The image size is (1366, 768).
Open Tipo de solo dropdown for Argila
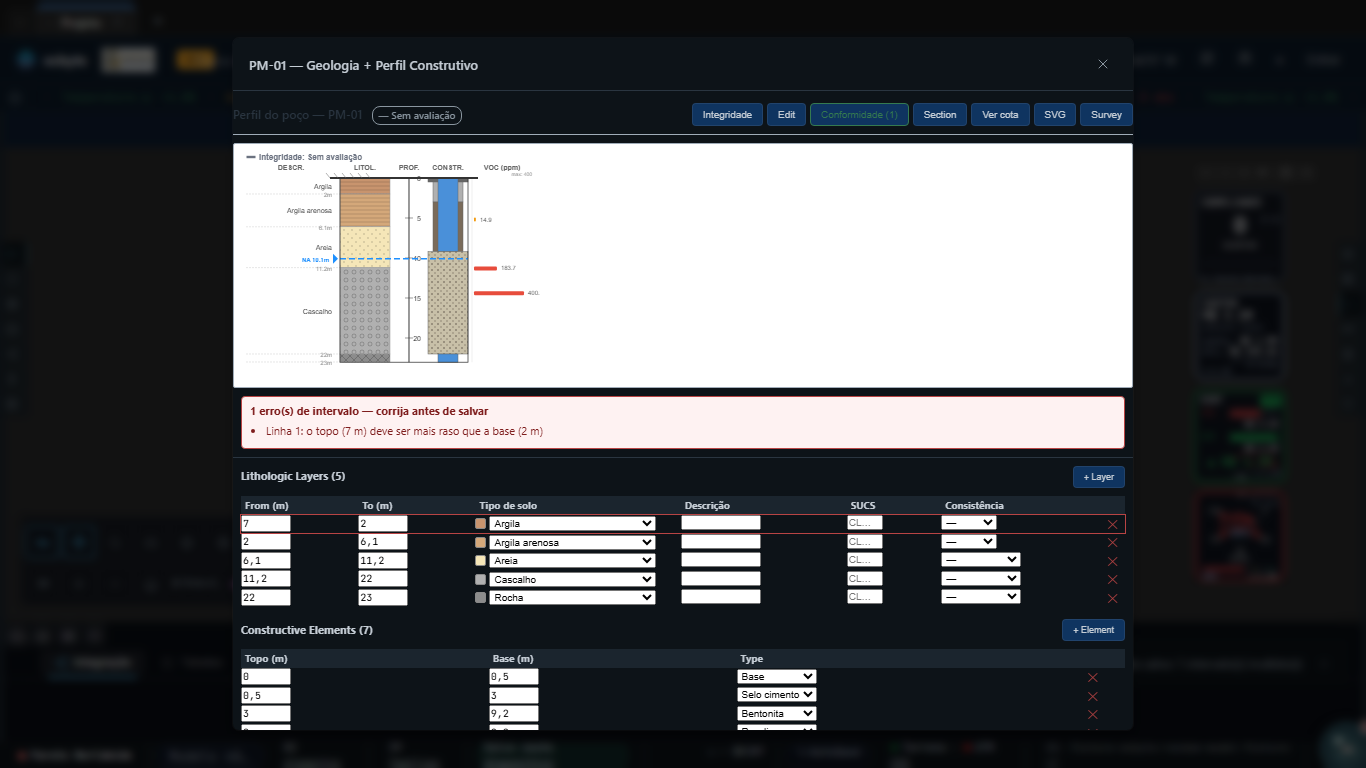pyautogui.click(x=572, y=523)
